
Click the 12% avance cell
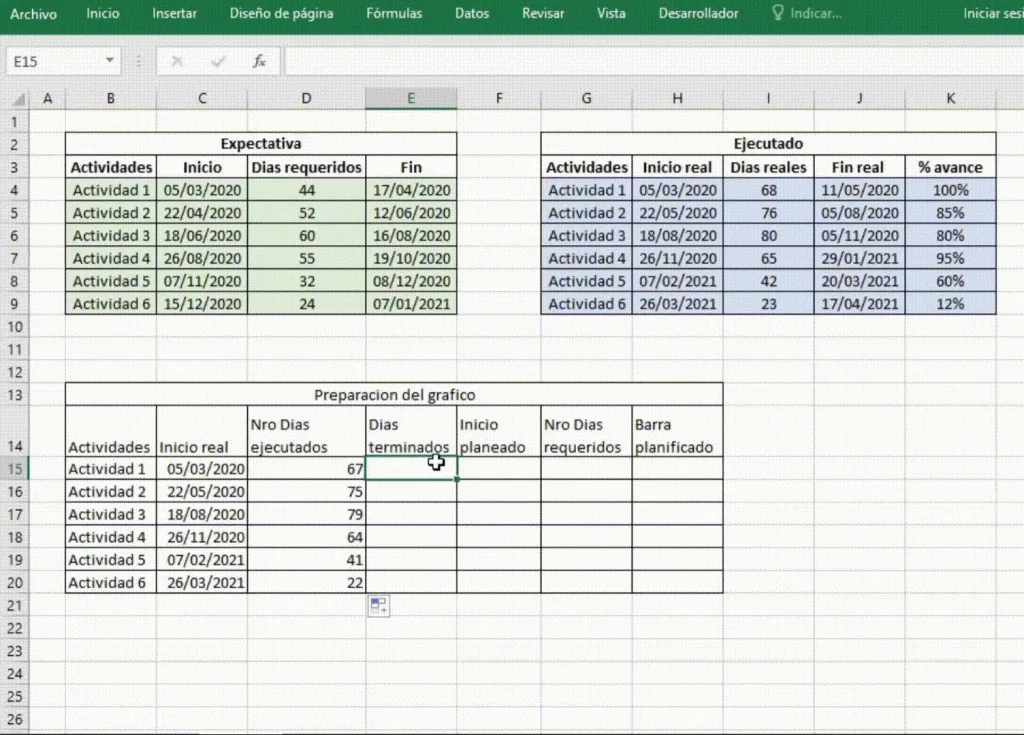pos(950,304)
